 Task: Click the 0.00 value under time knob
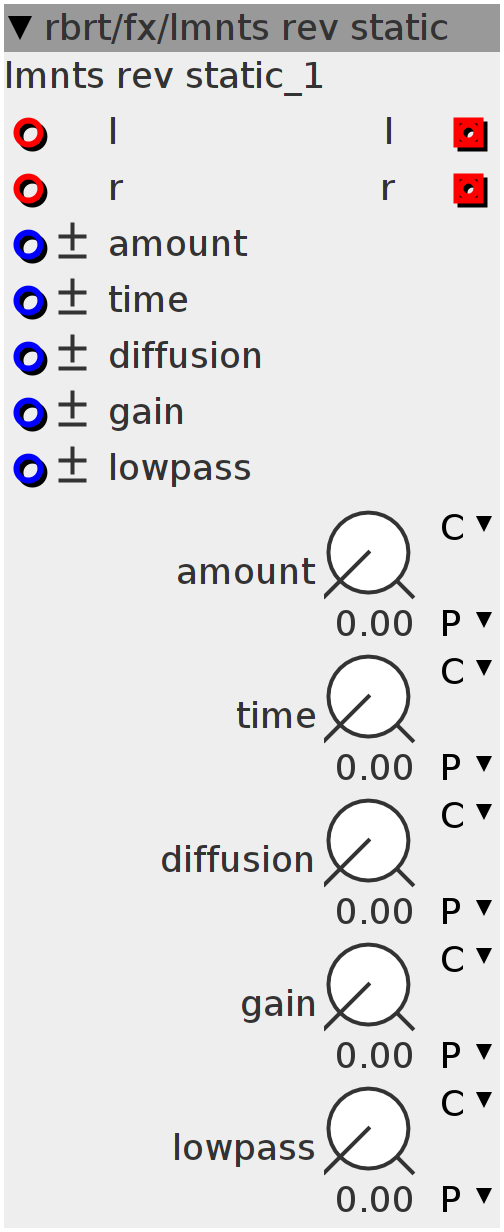tap(374, 768)
